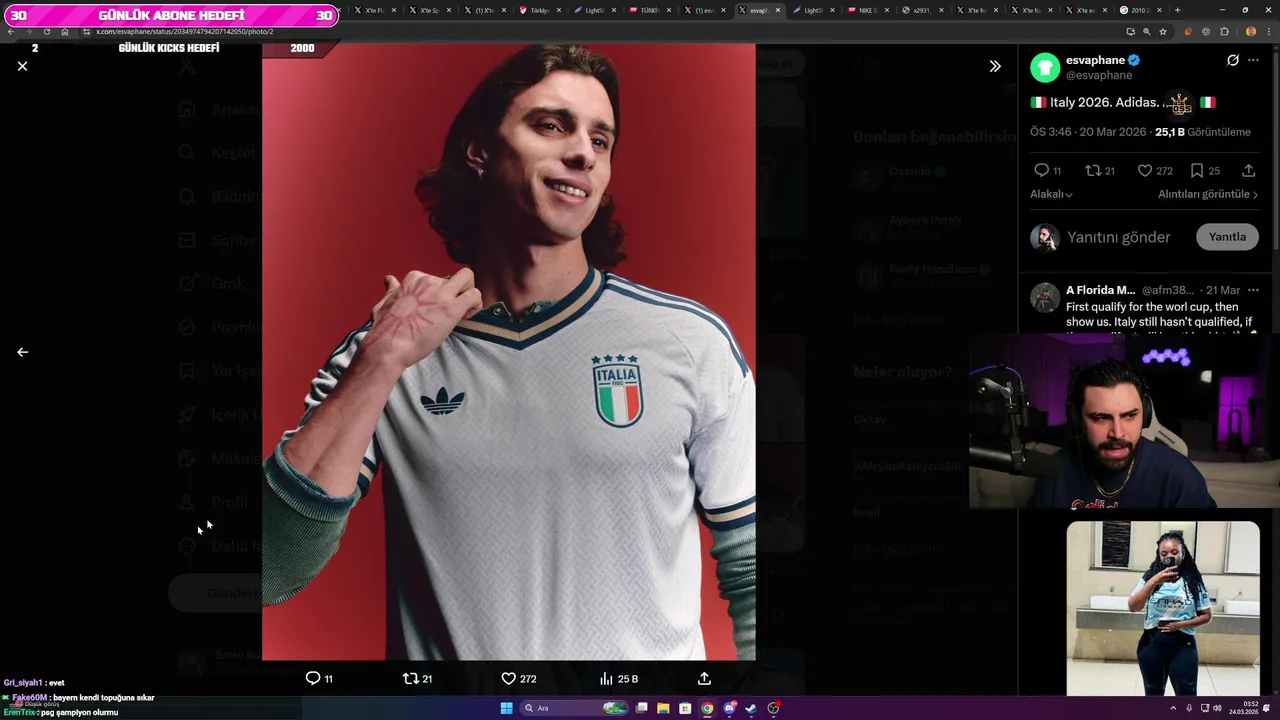This screenshot has height=720, width=1280.
Task: Click browser back button
Action: 11,32
